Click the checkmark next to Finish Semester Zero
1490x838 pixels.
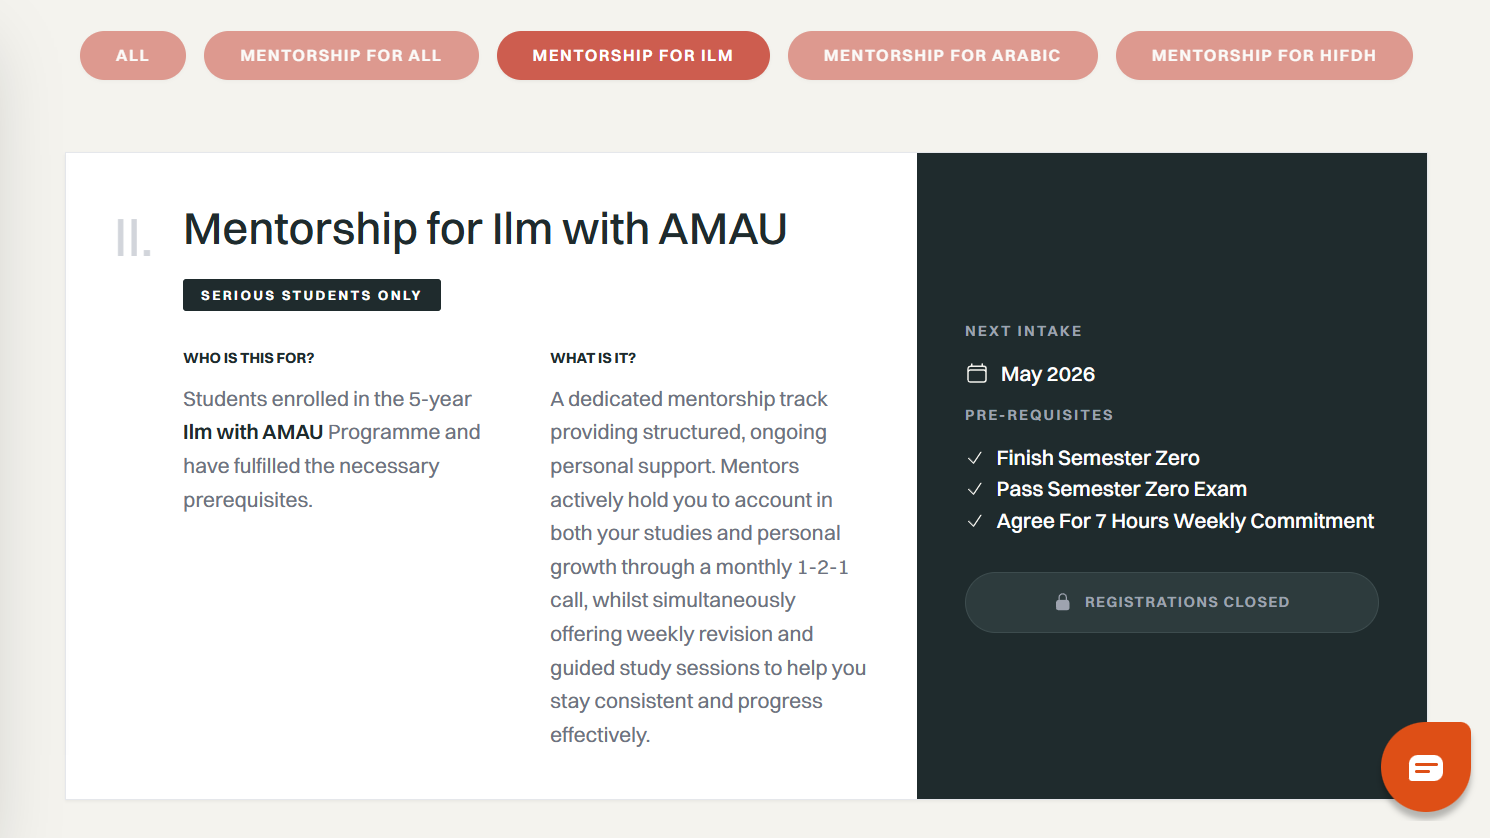tap(974, 458)
